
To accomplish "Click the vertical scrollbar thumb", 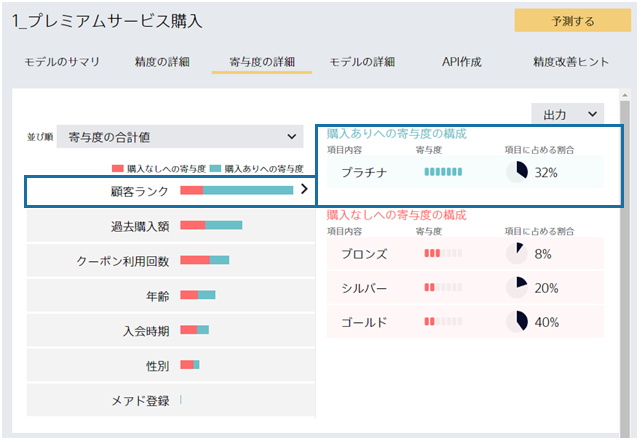I will coord(625,269).
